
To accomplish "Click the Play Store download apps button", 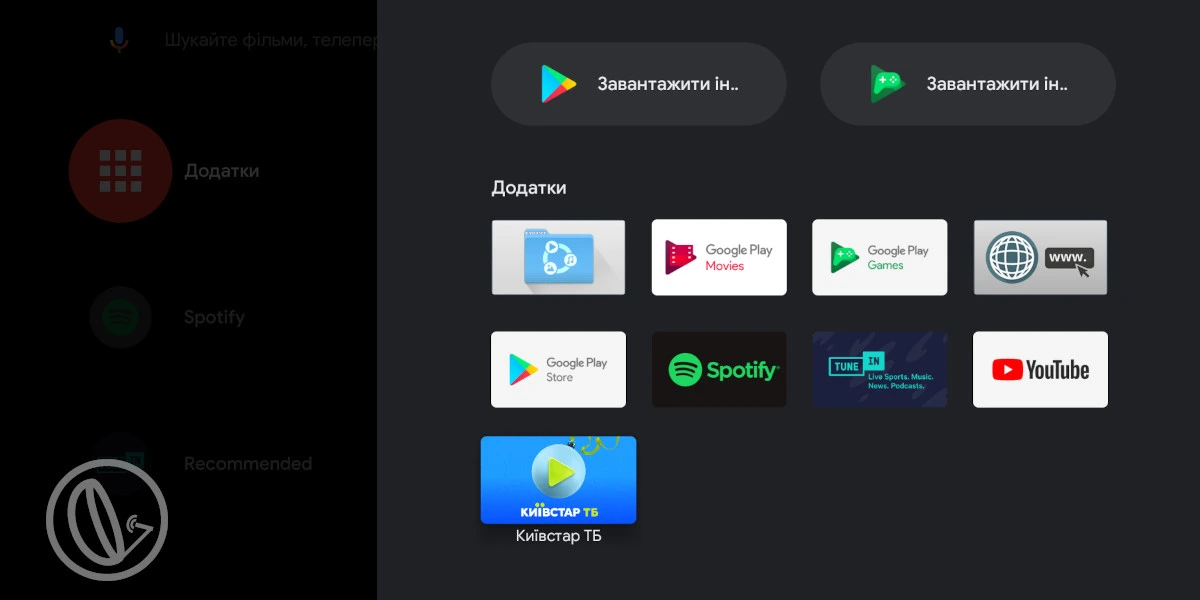I will click(638, 84).
